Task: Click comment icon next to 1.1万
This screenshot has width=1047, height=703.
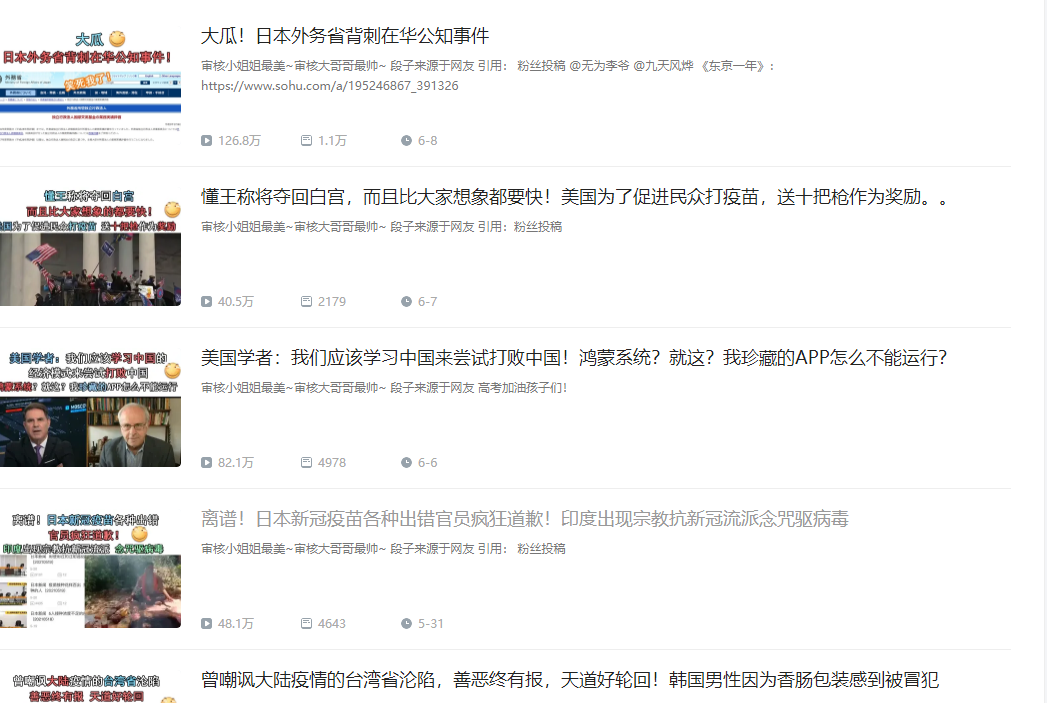Action: coord(306,140)
